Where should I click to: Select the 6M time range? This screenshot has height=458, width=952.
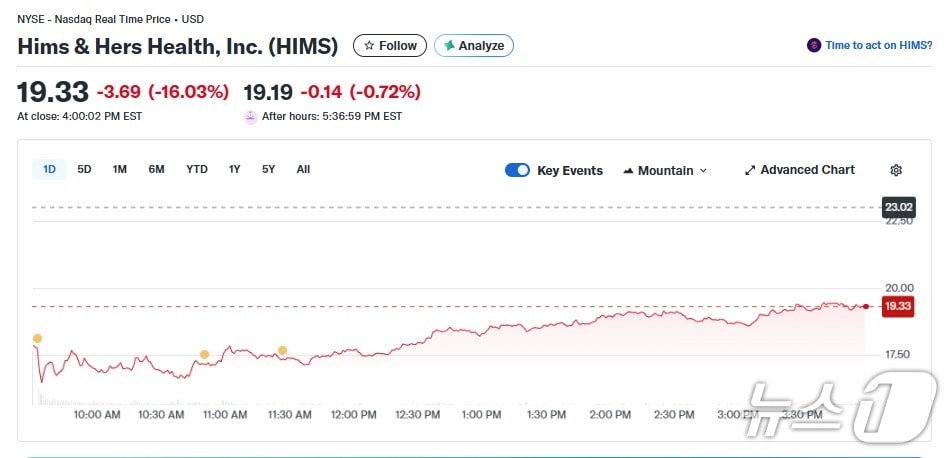(x=156, y=169)
